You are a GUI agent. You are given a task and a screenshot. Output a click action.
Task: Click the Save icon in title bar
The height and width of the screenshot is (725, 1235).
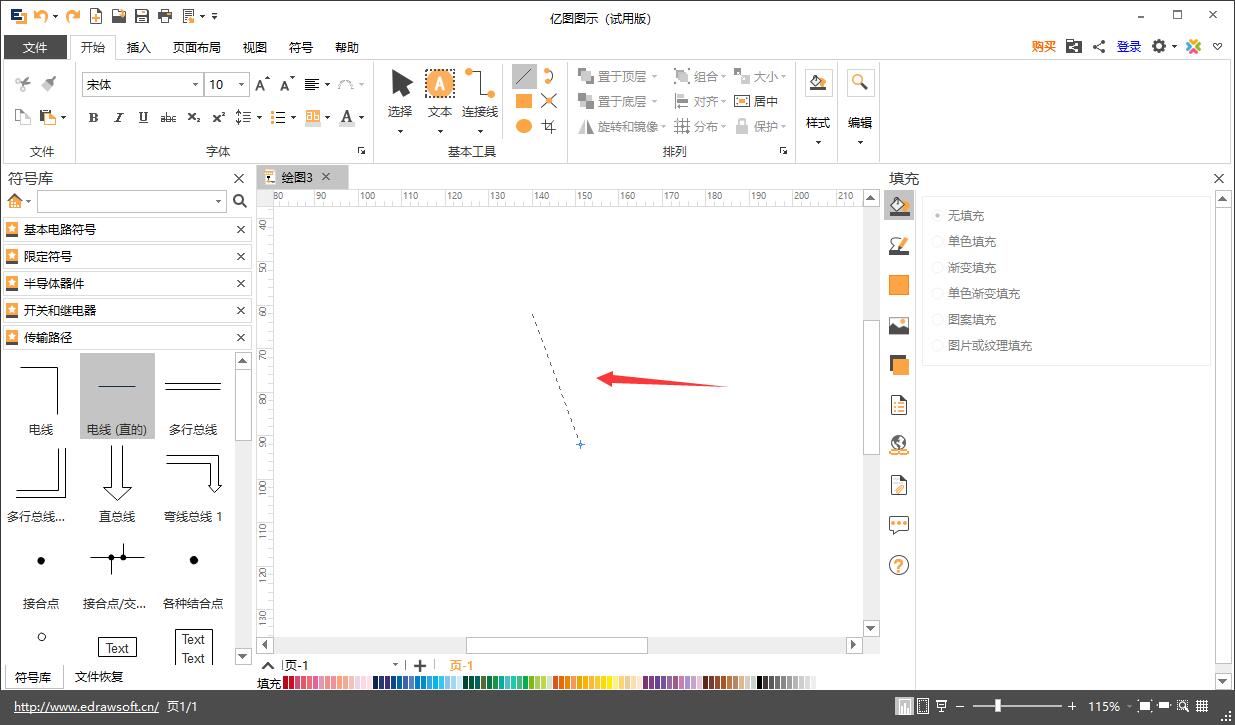142,16
